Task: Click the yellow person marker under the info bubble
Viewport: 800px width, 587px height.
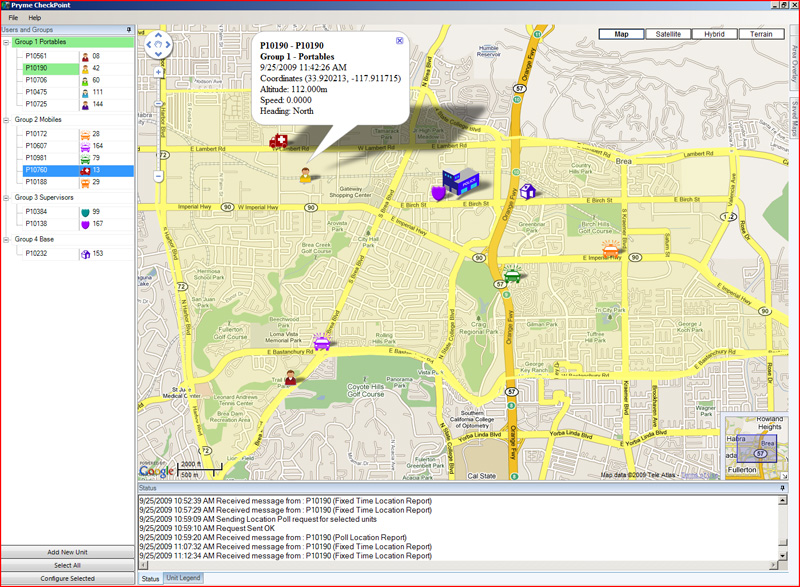Action: click(x=305, y=175)
